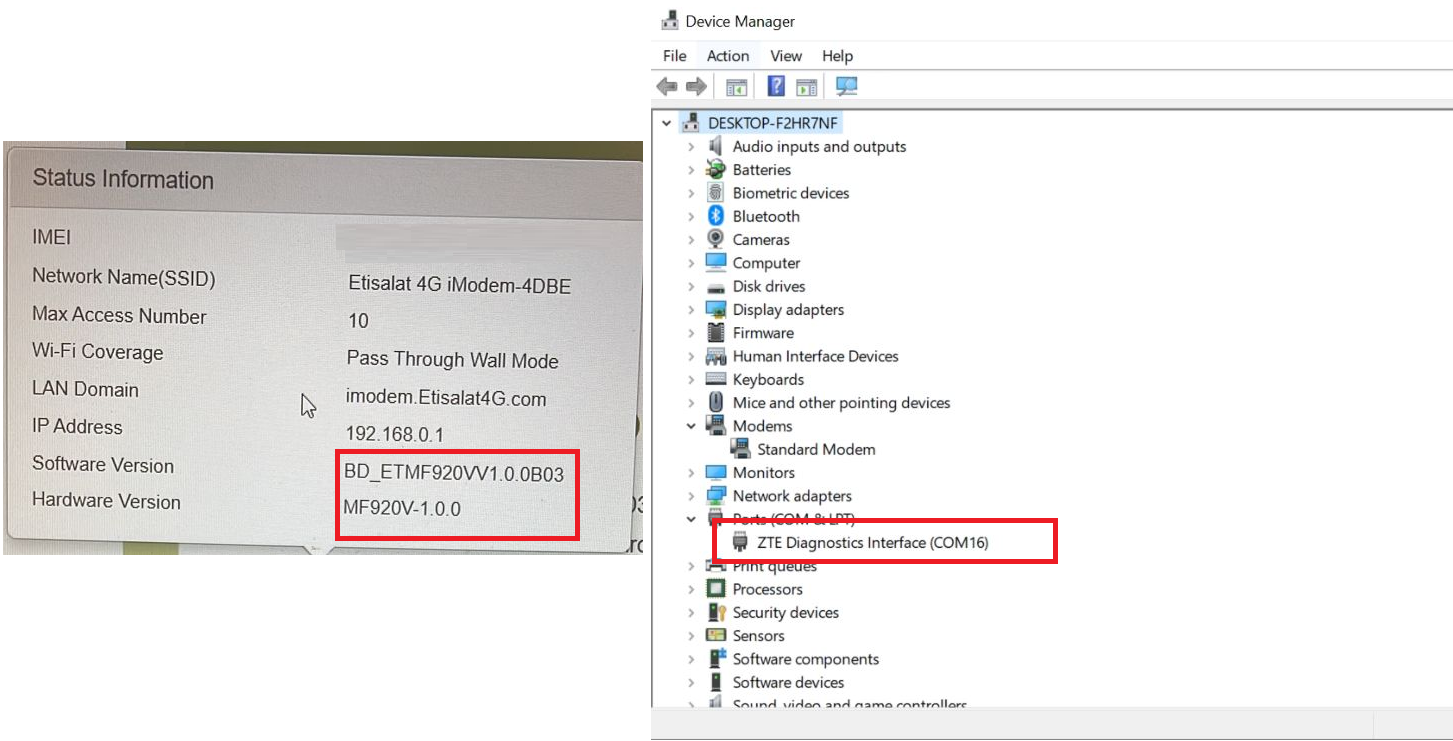
Task: Click the imodem.Etisalat4G.com LAN domain
Action: pos(446,399)
